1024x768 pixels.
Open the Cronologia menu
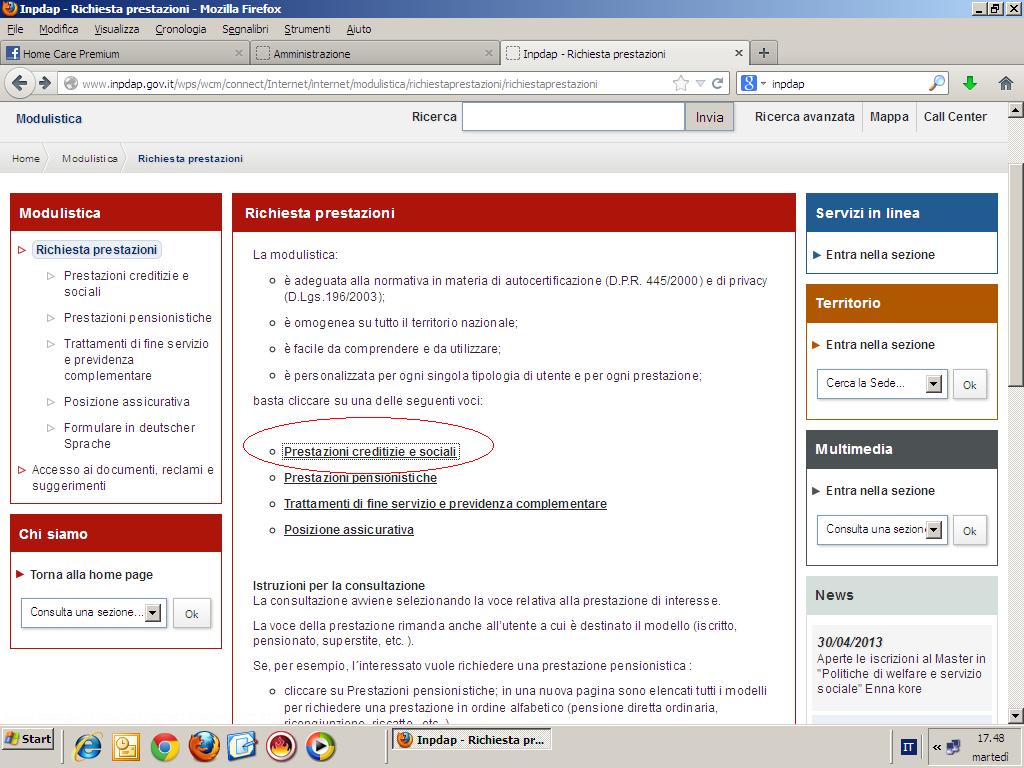[180, 29]
